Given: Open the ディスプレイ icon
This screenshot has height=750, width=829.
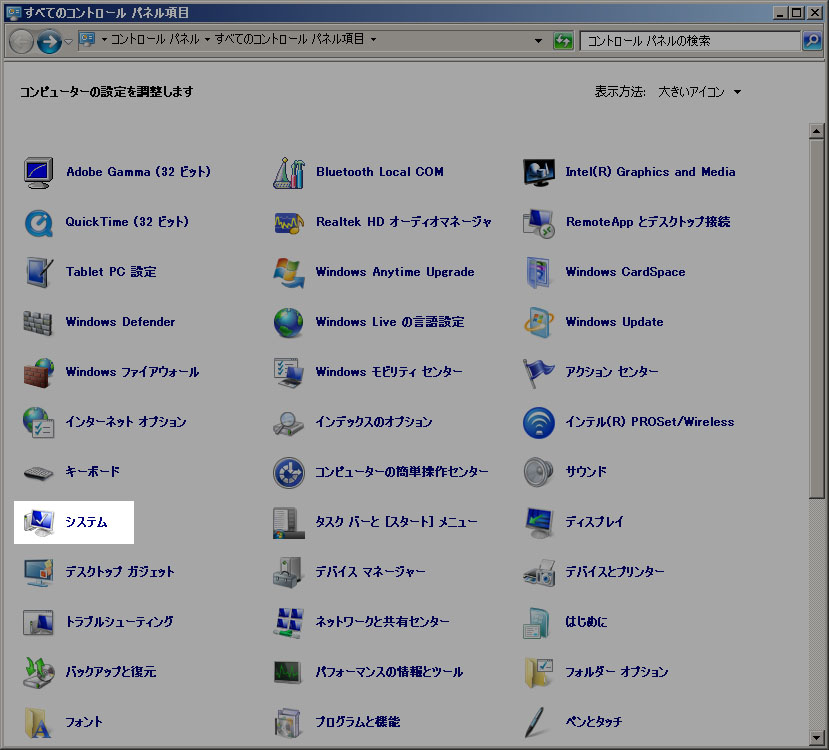Looking at the screenshot, I should click(x=539, y=522).
